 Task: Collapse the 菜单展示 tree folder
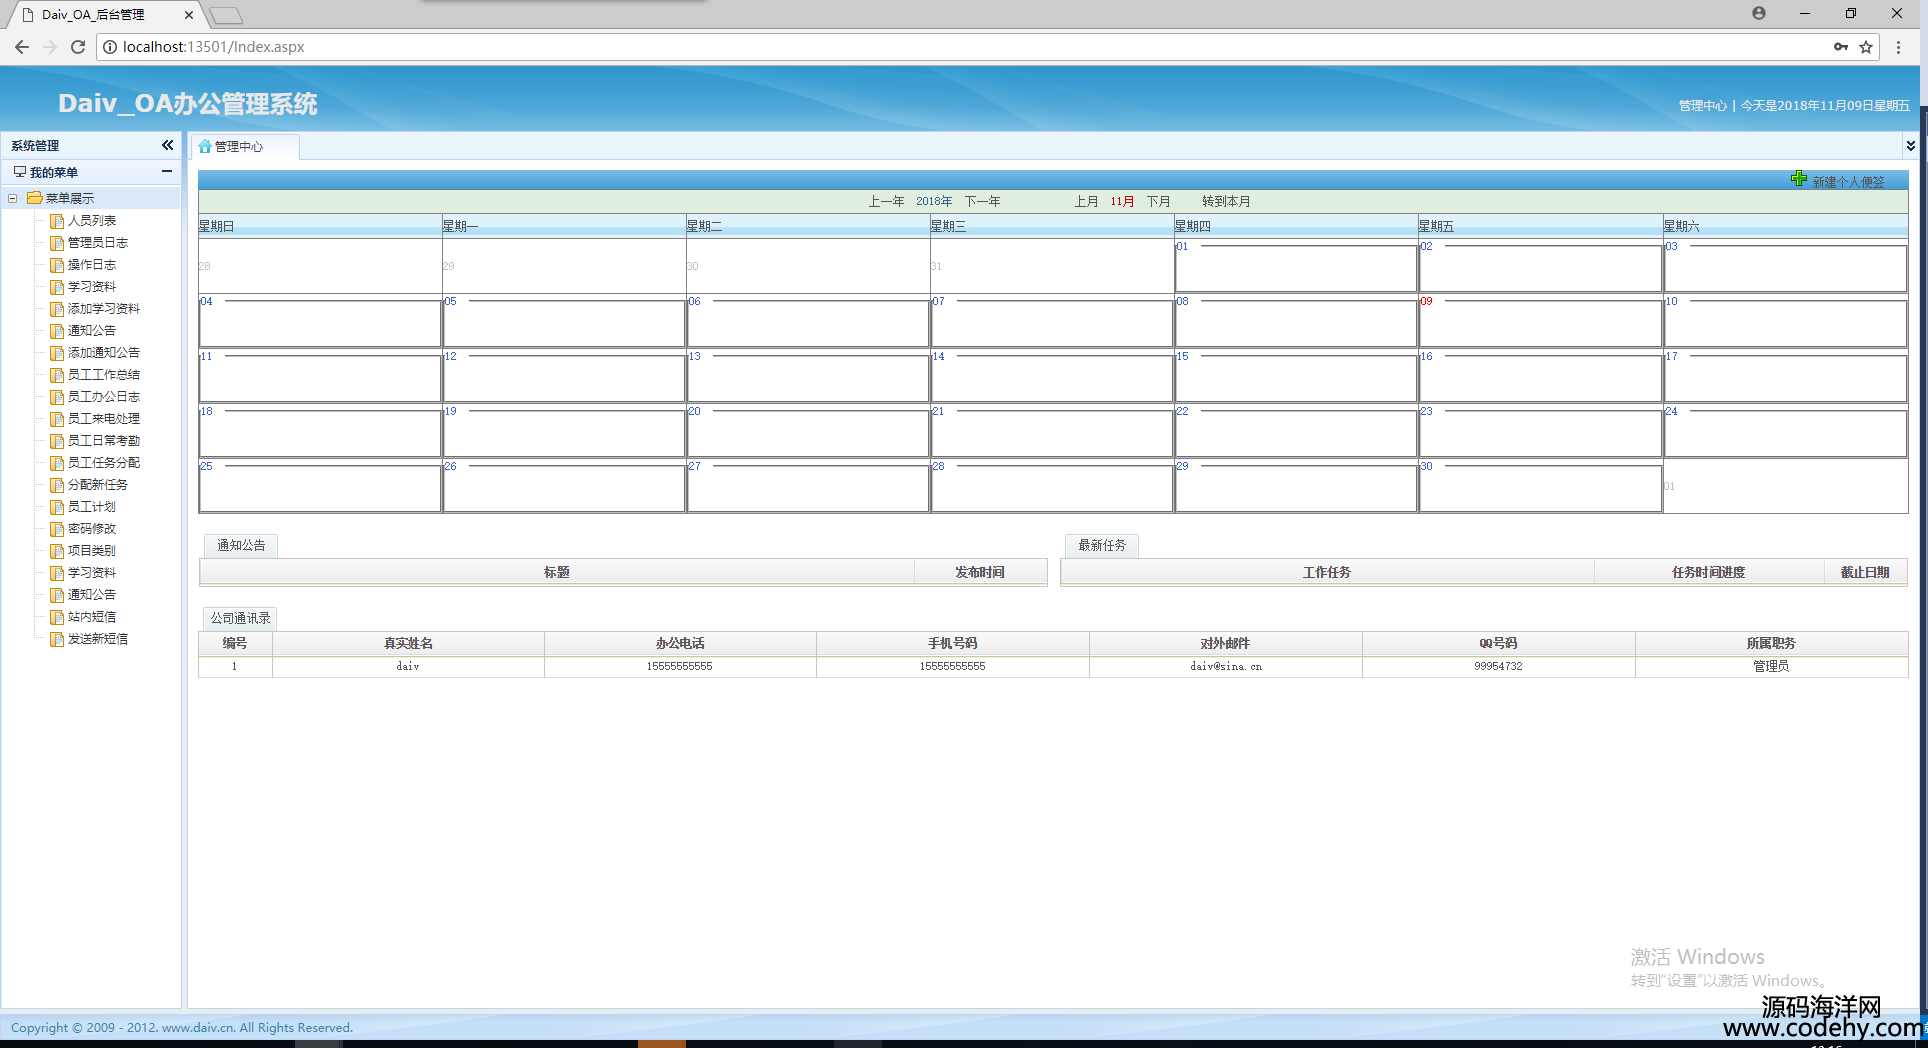pos(13,198)
